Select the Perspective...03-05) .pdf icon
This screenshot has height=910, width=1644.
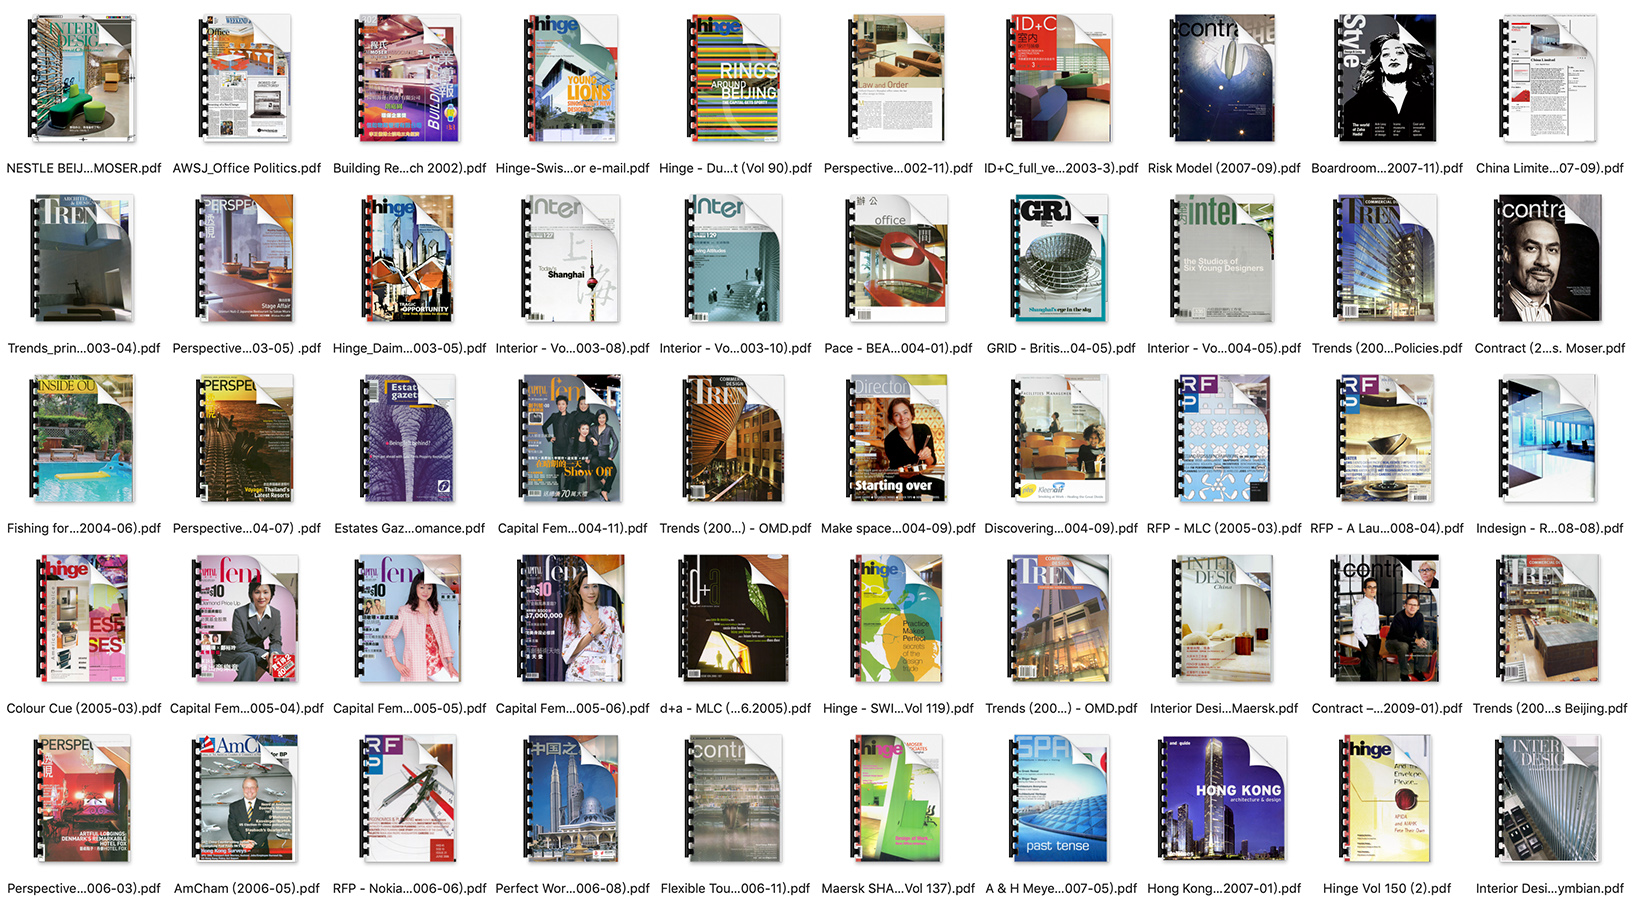[246, 258]
